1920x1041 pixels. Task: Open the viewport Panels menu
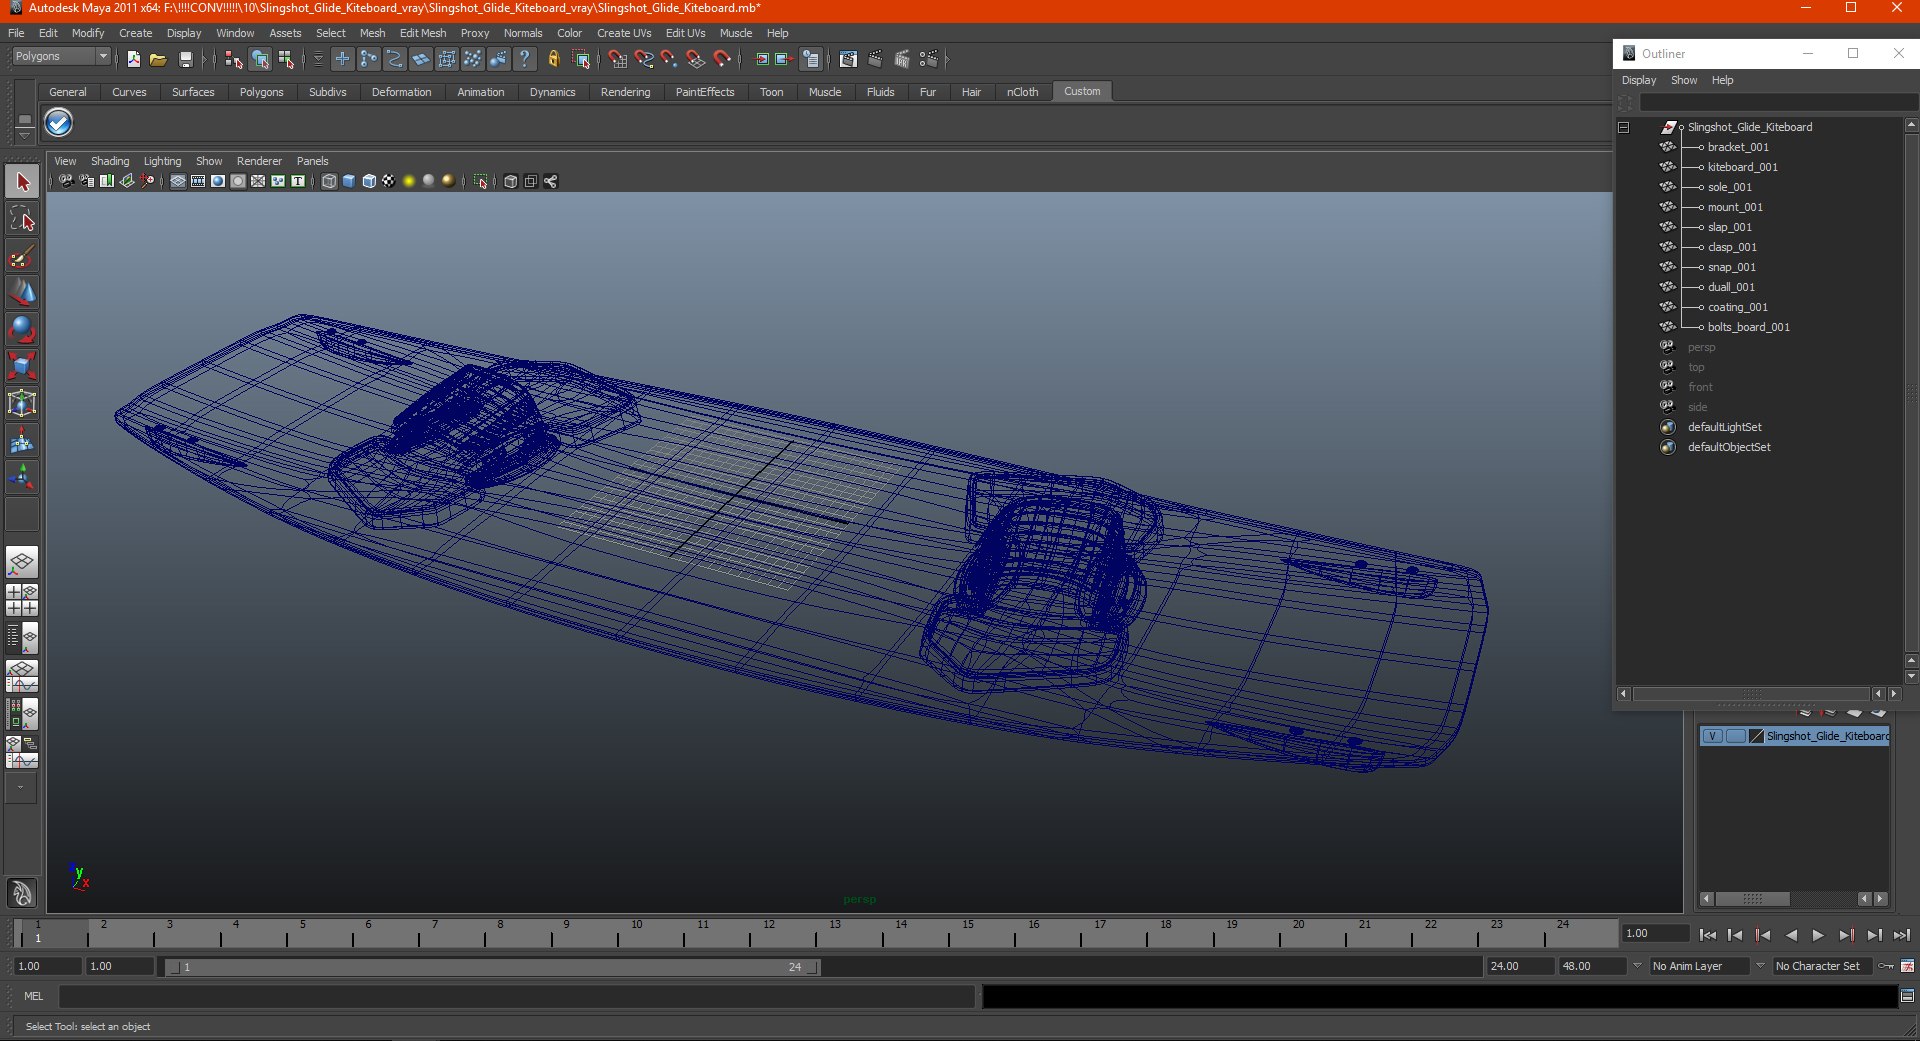(x=312, y=161)
